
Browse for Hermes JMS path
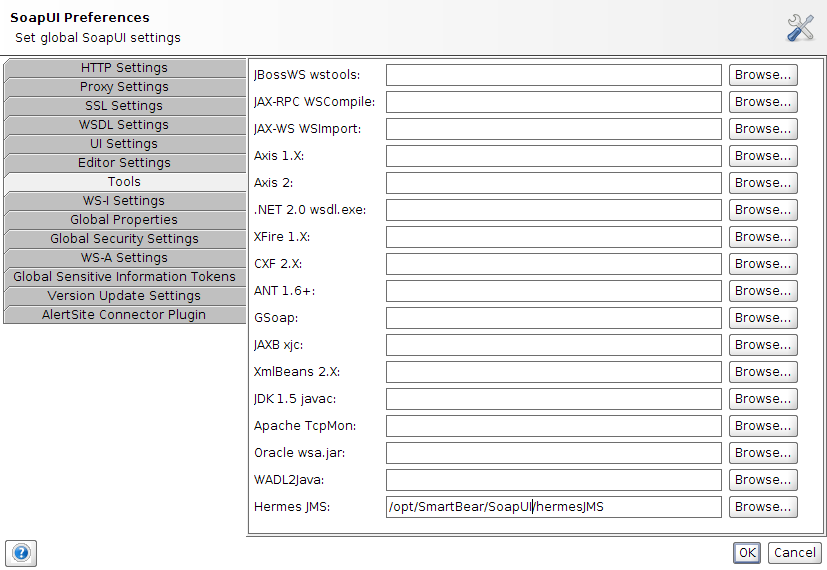coord(763,507)
